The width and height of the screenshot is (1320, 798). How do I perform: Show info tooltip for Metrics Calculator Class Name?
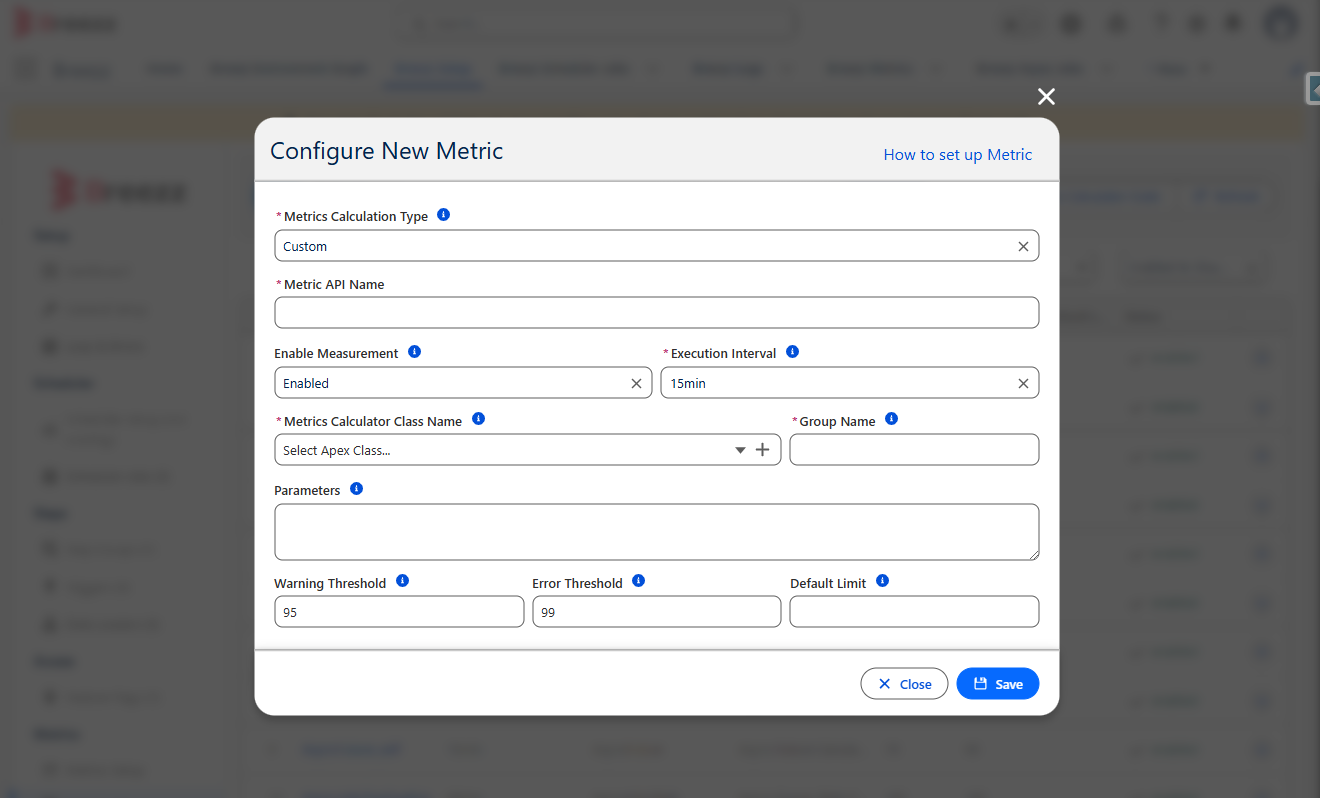coord(478,419)
